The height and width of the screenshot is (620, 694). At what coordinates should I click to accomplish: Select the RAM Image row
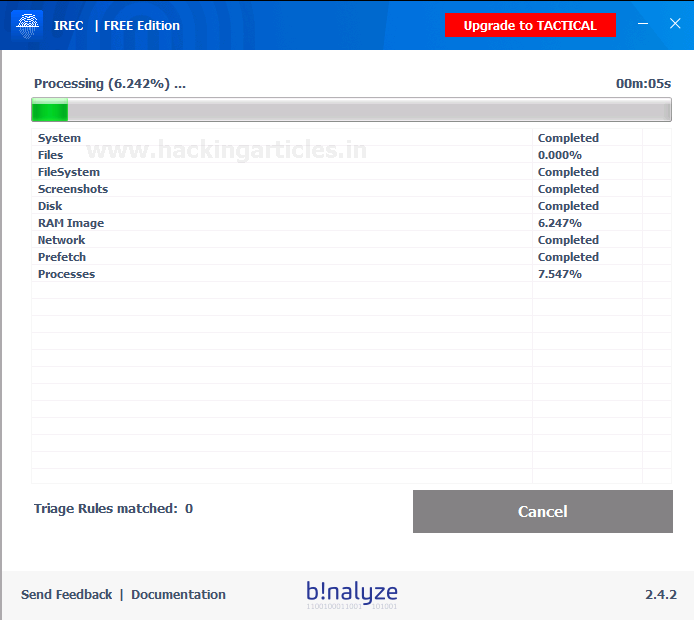click(351, 223)
